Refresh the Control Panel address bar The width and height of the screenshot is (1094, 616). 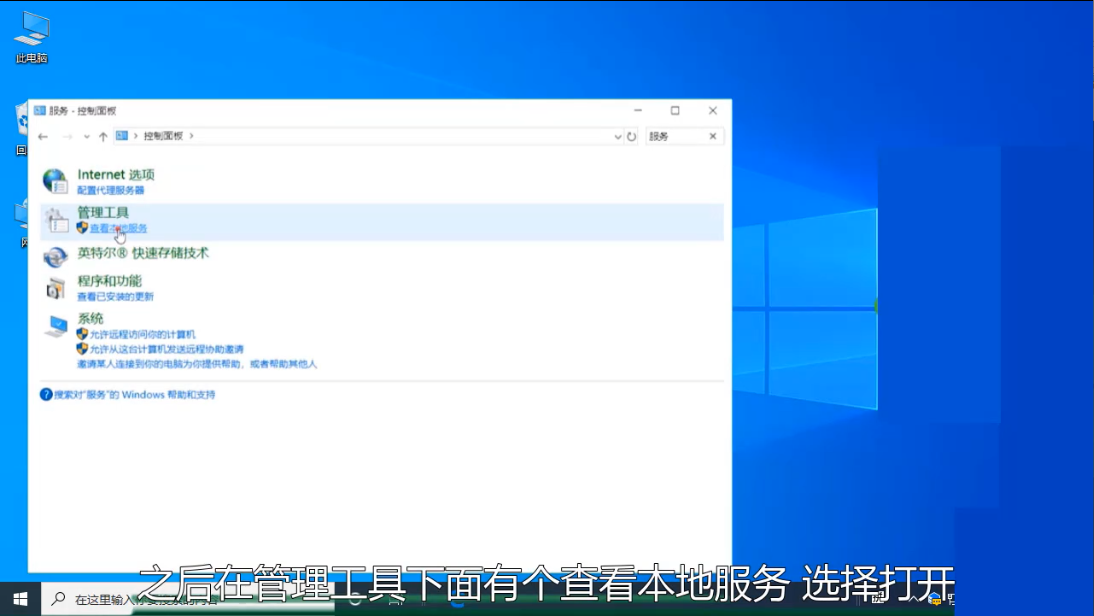[632, 136]
